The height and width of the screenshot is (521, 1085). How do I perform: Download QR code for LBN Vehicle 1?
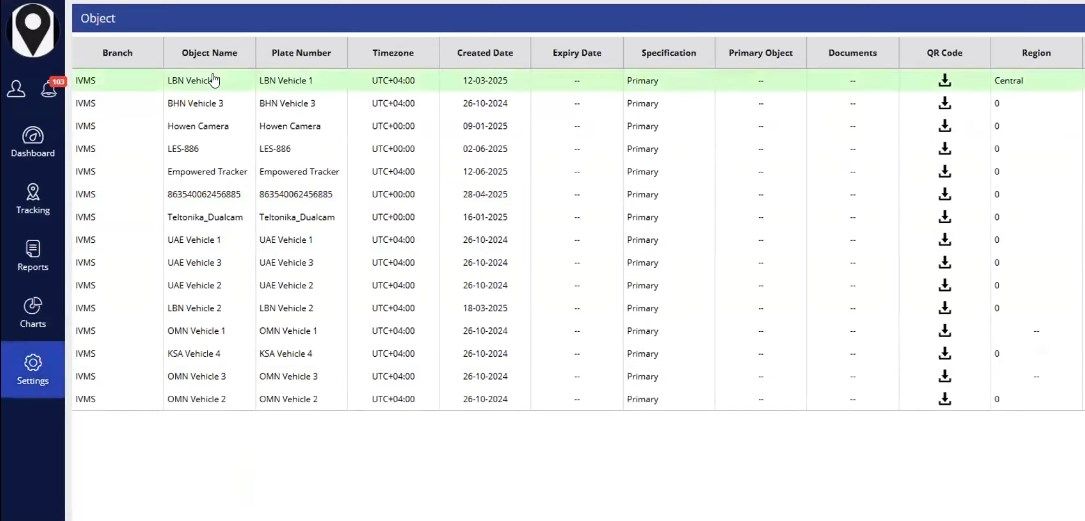[945, 80]
